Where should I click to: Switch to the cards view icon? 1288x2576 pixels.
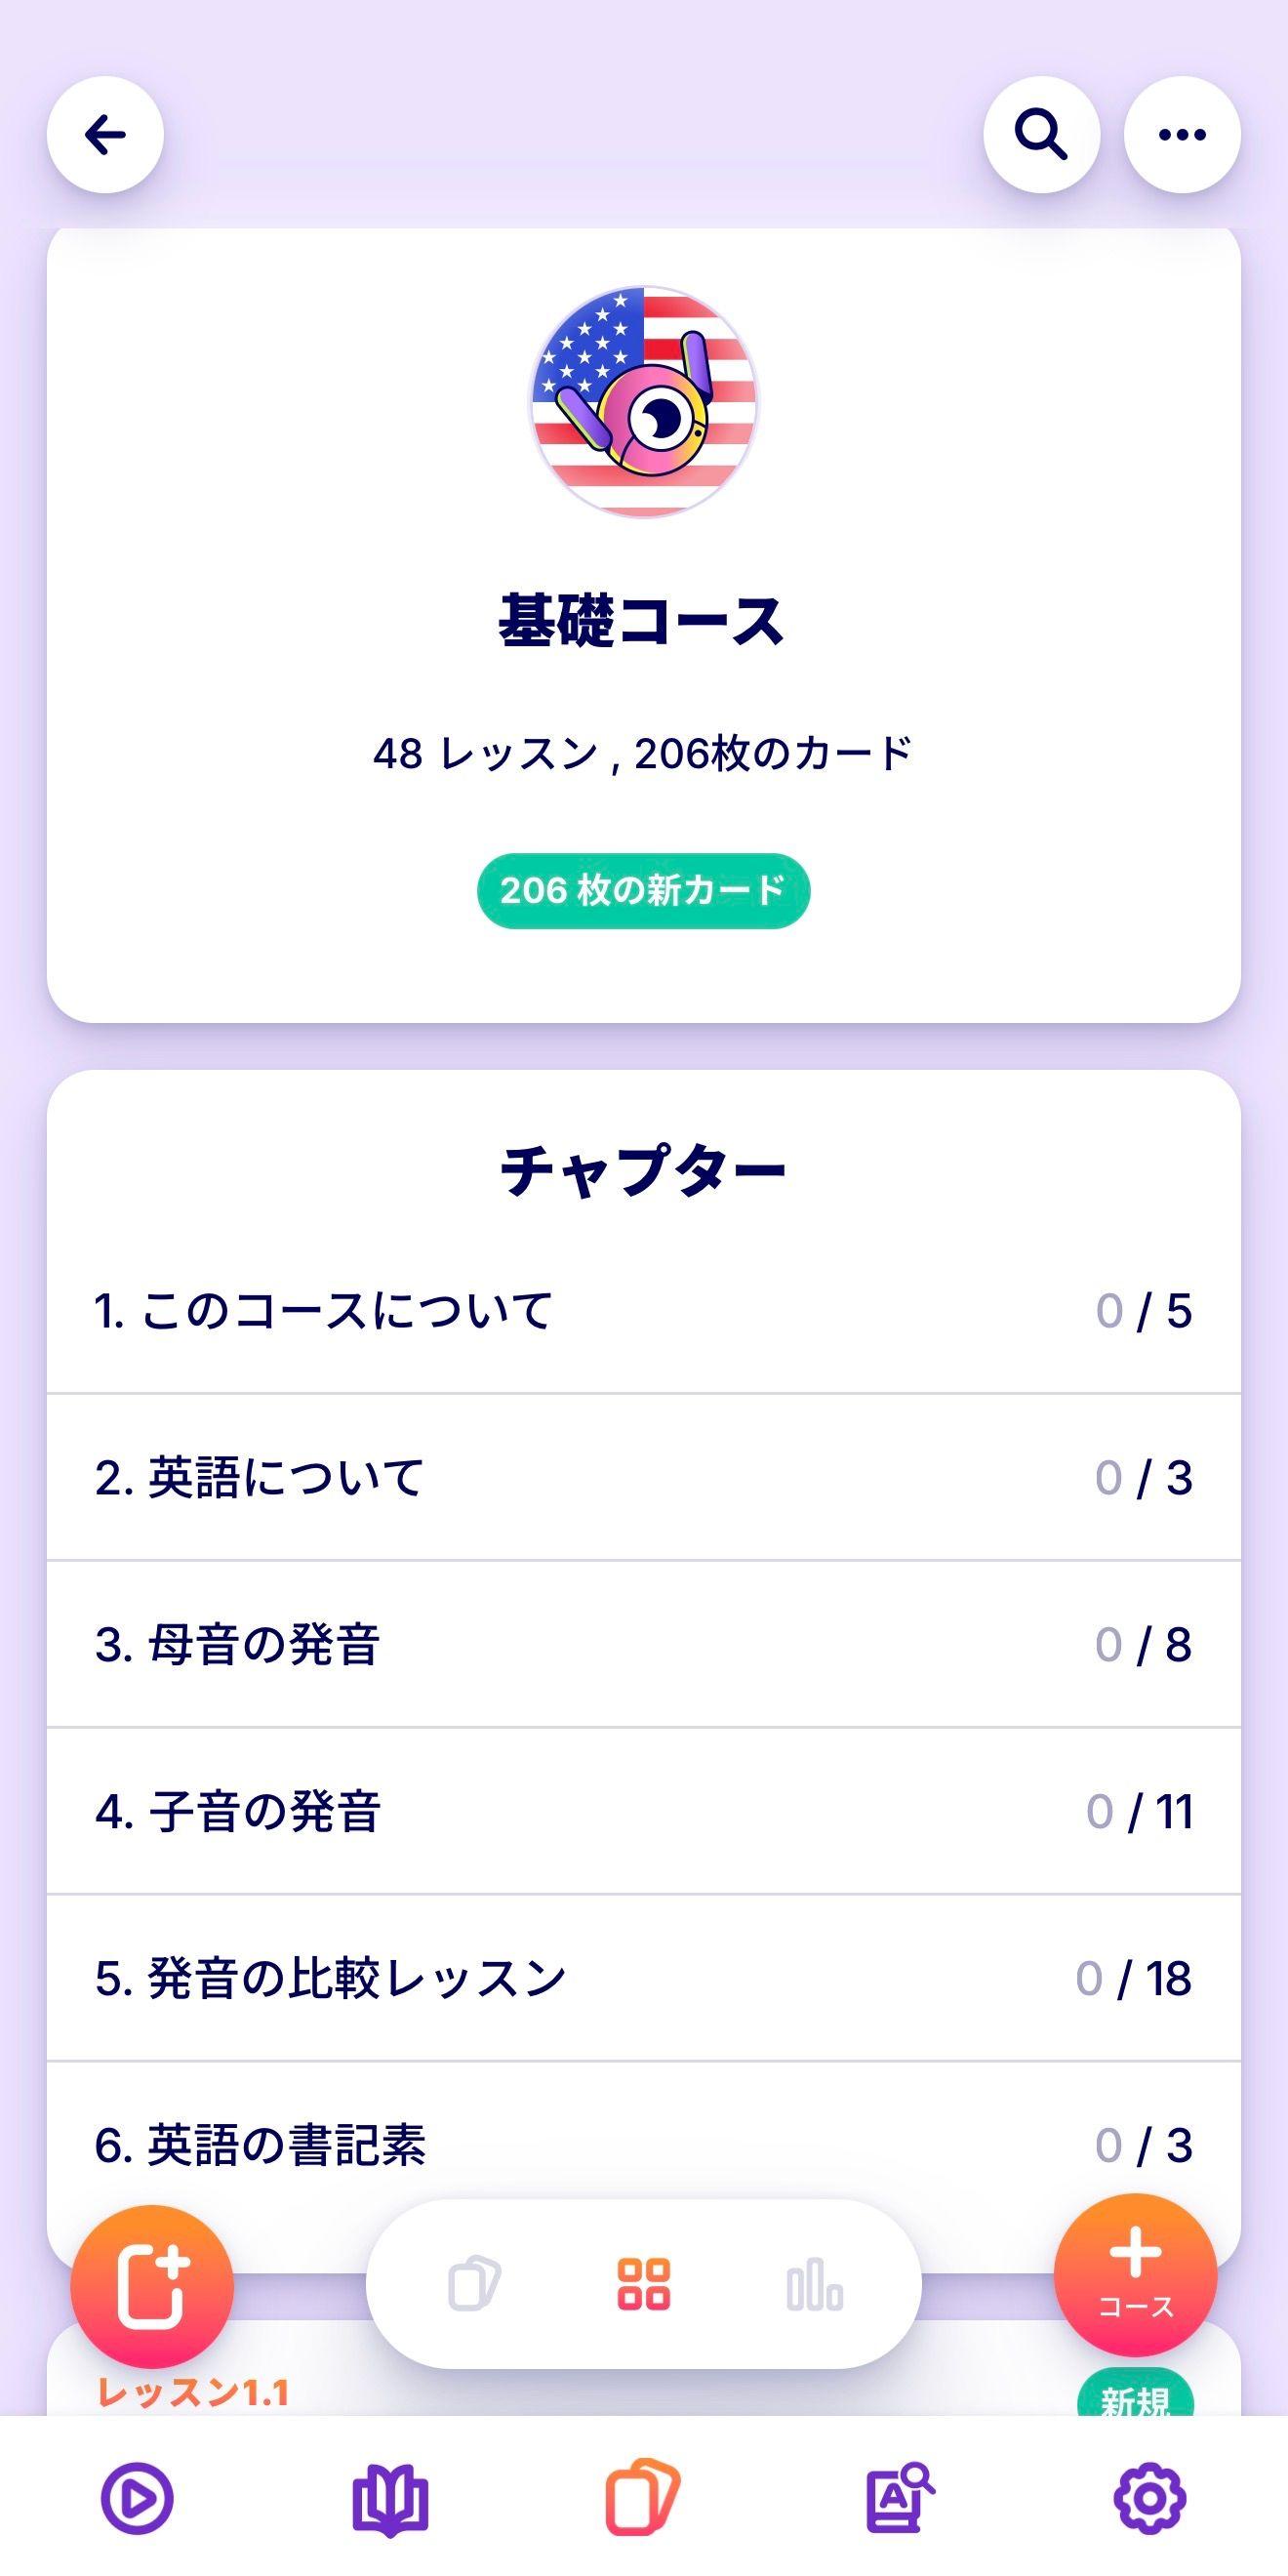tap(474, 2284)
